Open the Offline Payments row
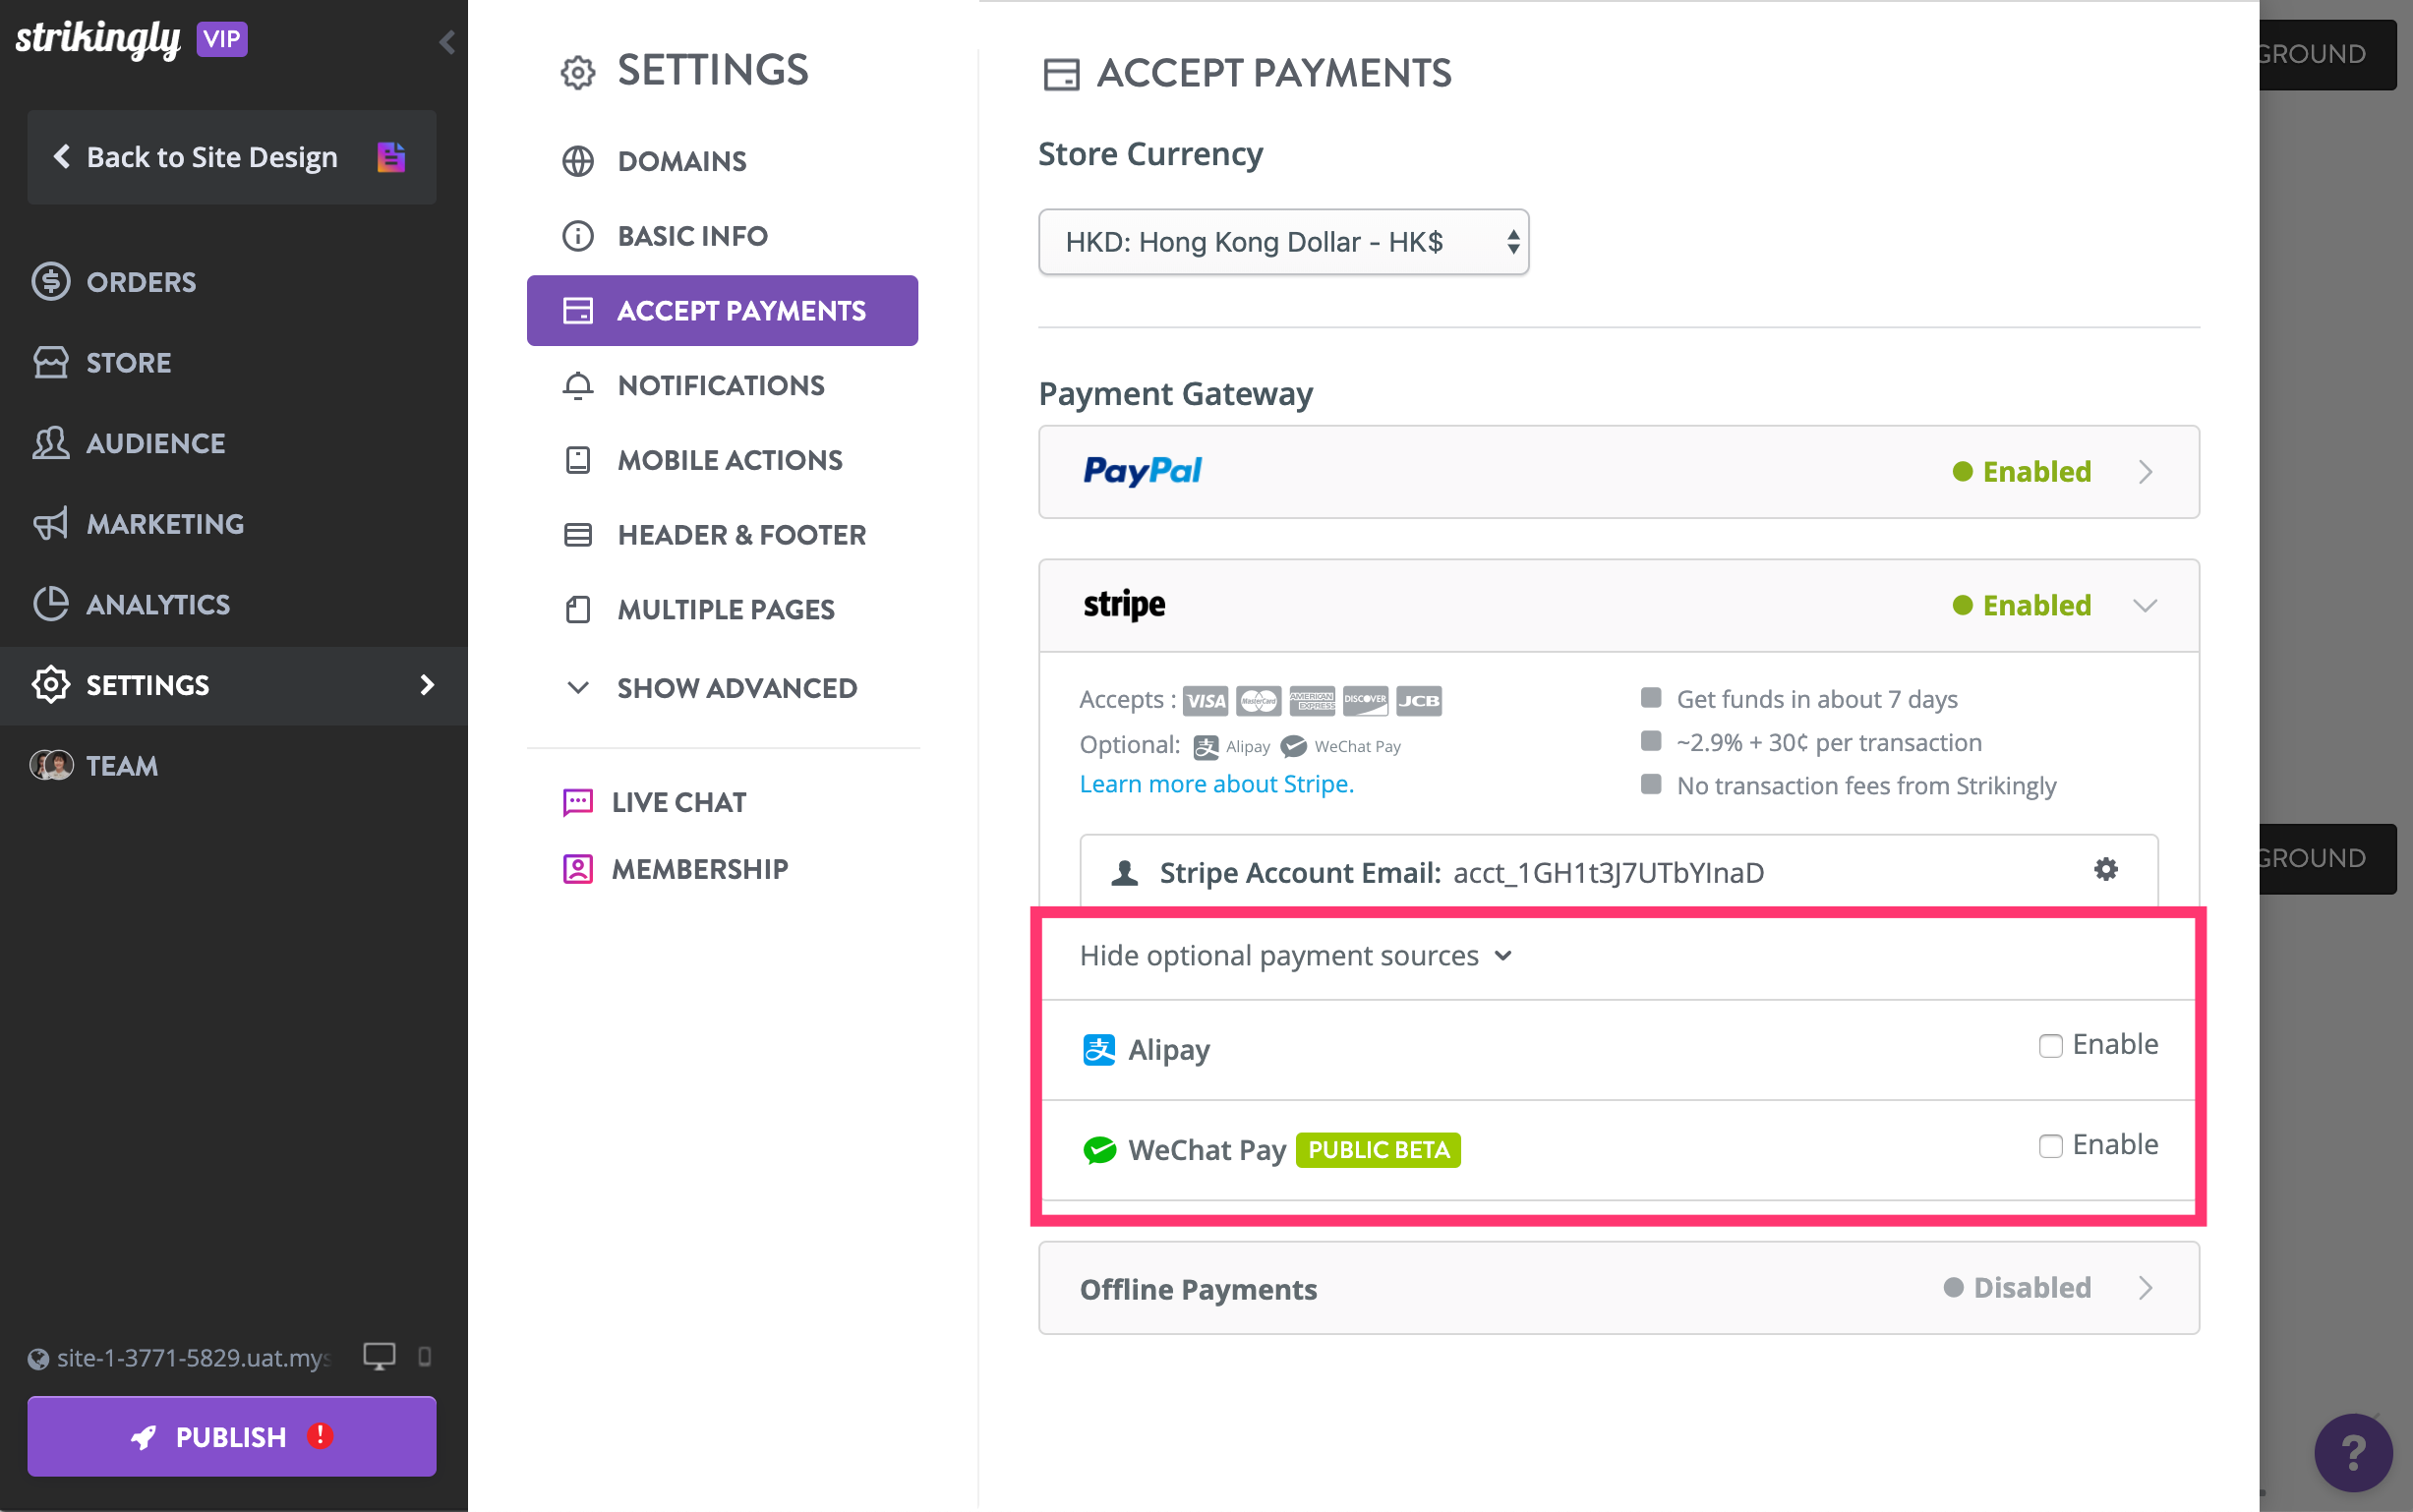This screenshot has height=1512, width=2413. [x=1618, y=1288]
